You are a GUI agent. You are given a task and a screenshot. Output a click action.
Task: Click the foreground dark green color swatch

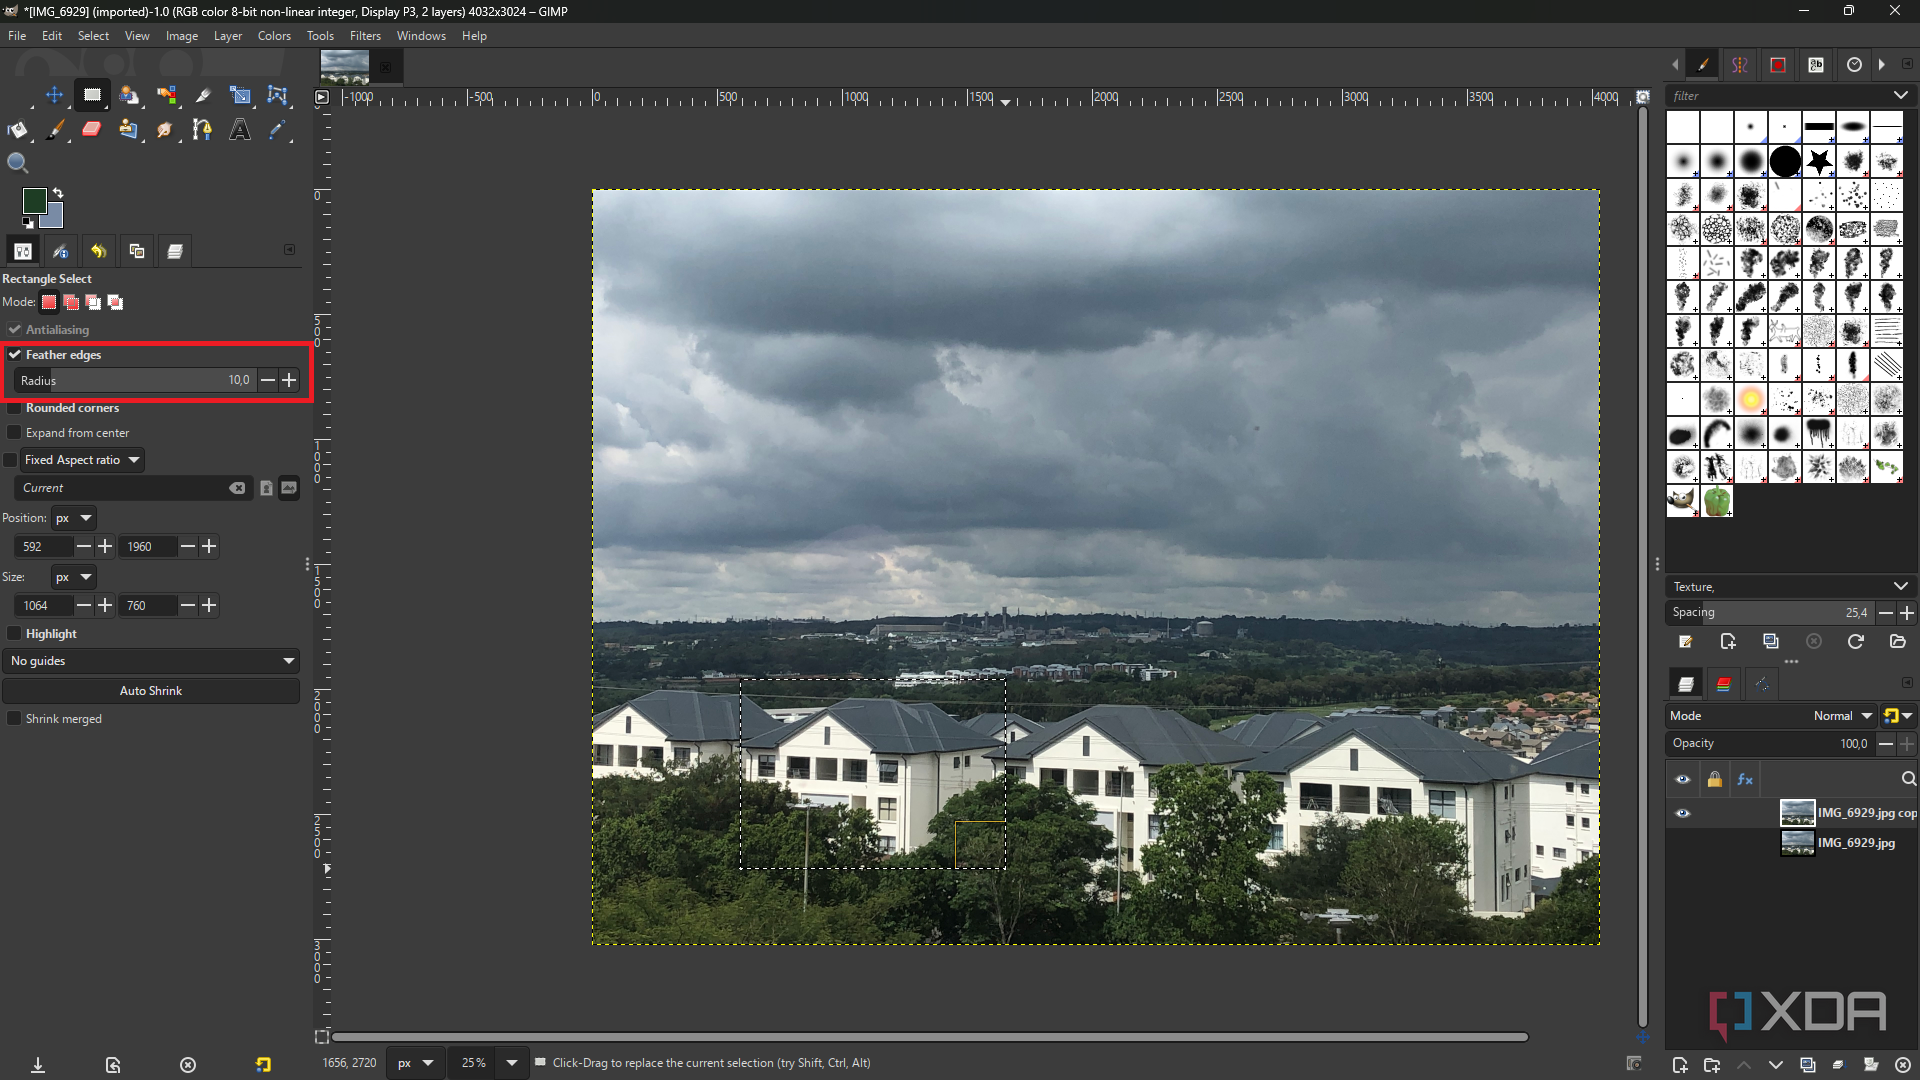33,199
